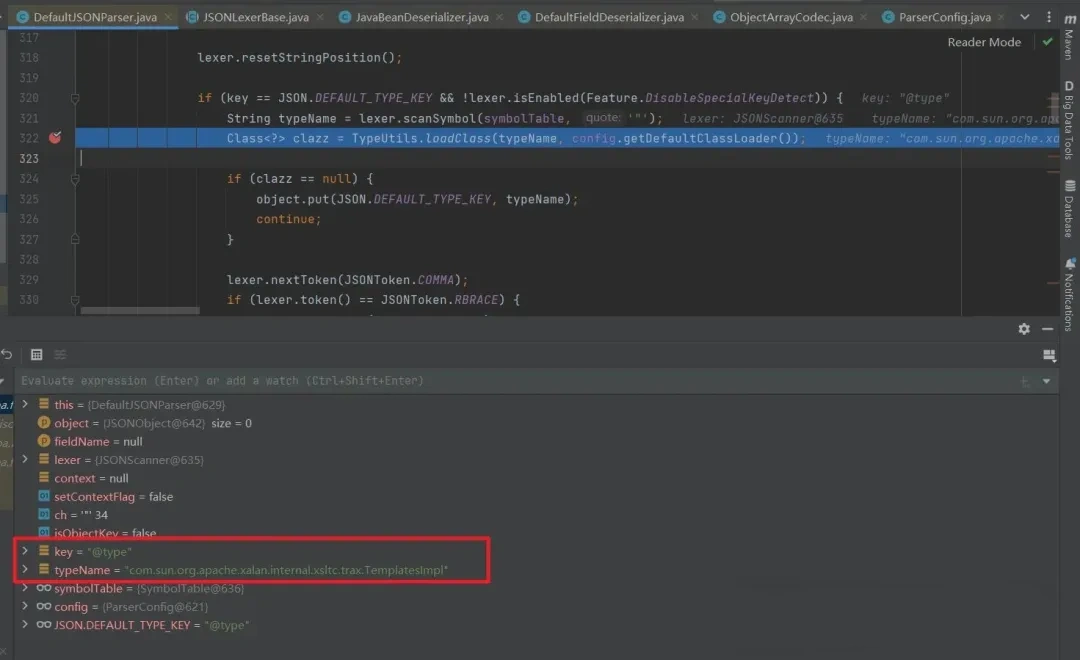This screenshot has width=1080, height=660.
Task: Click the green inspection checkmark
Action: pos(1048,42)
